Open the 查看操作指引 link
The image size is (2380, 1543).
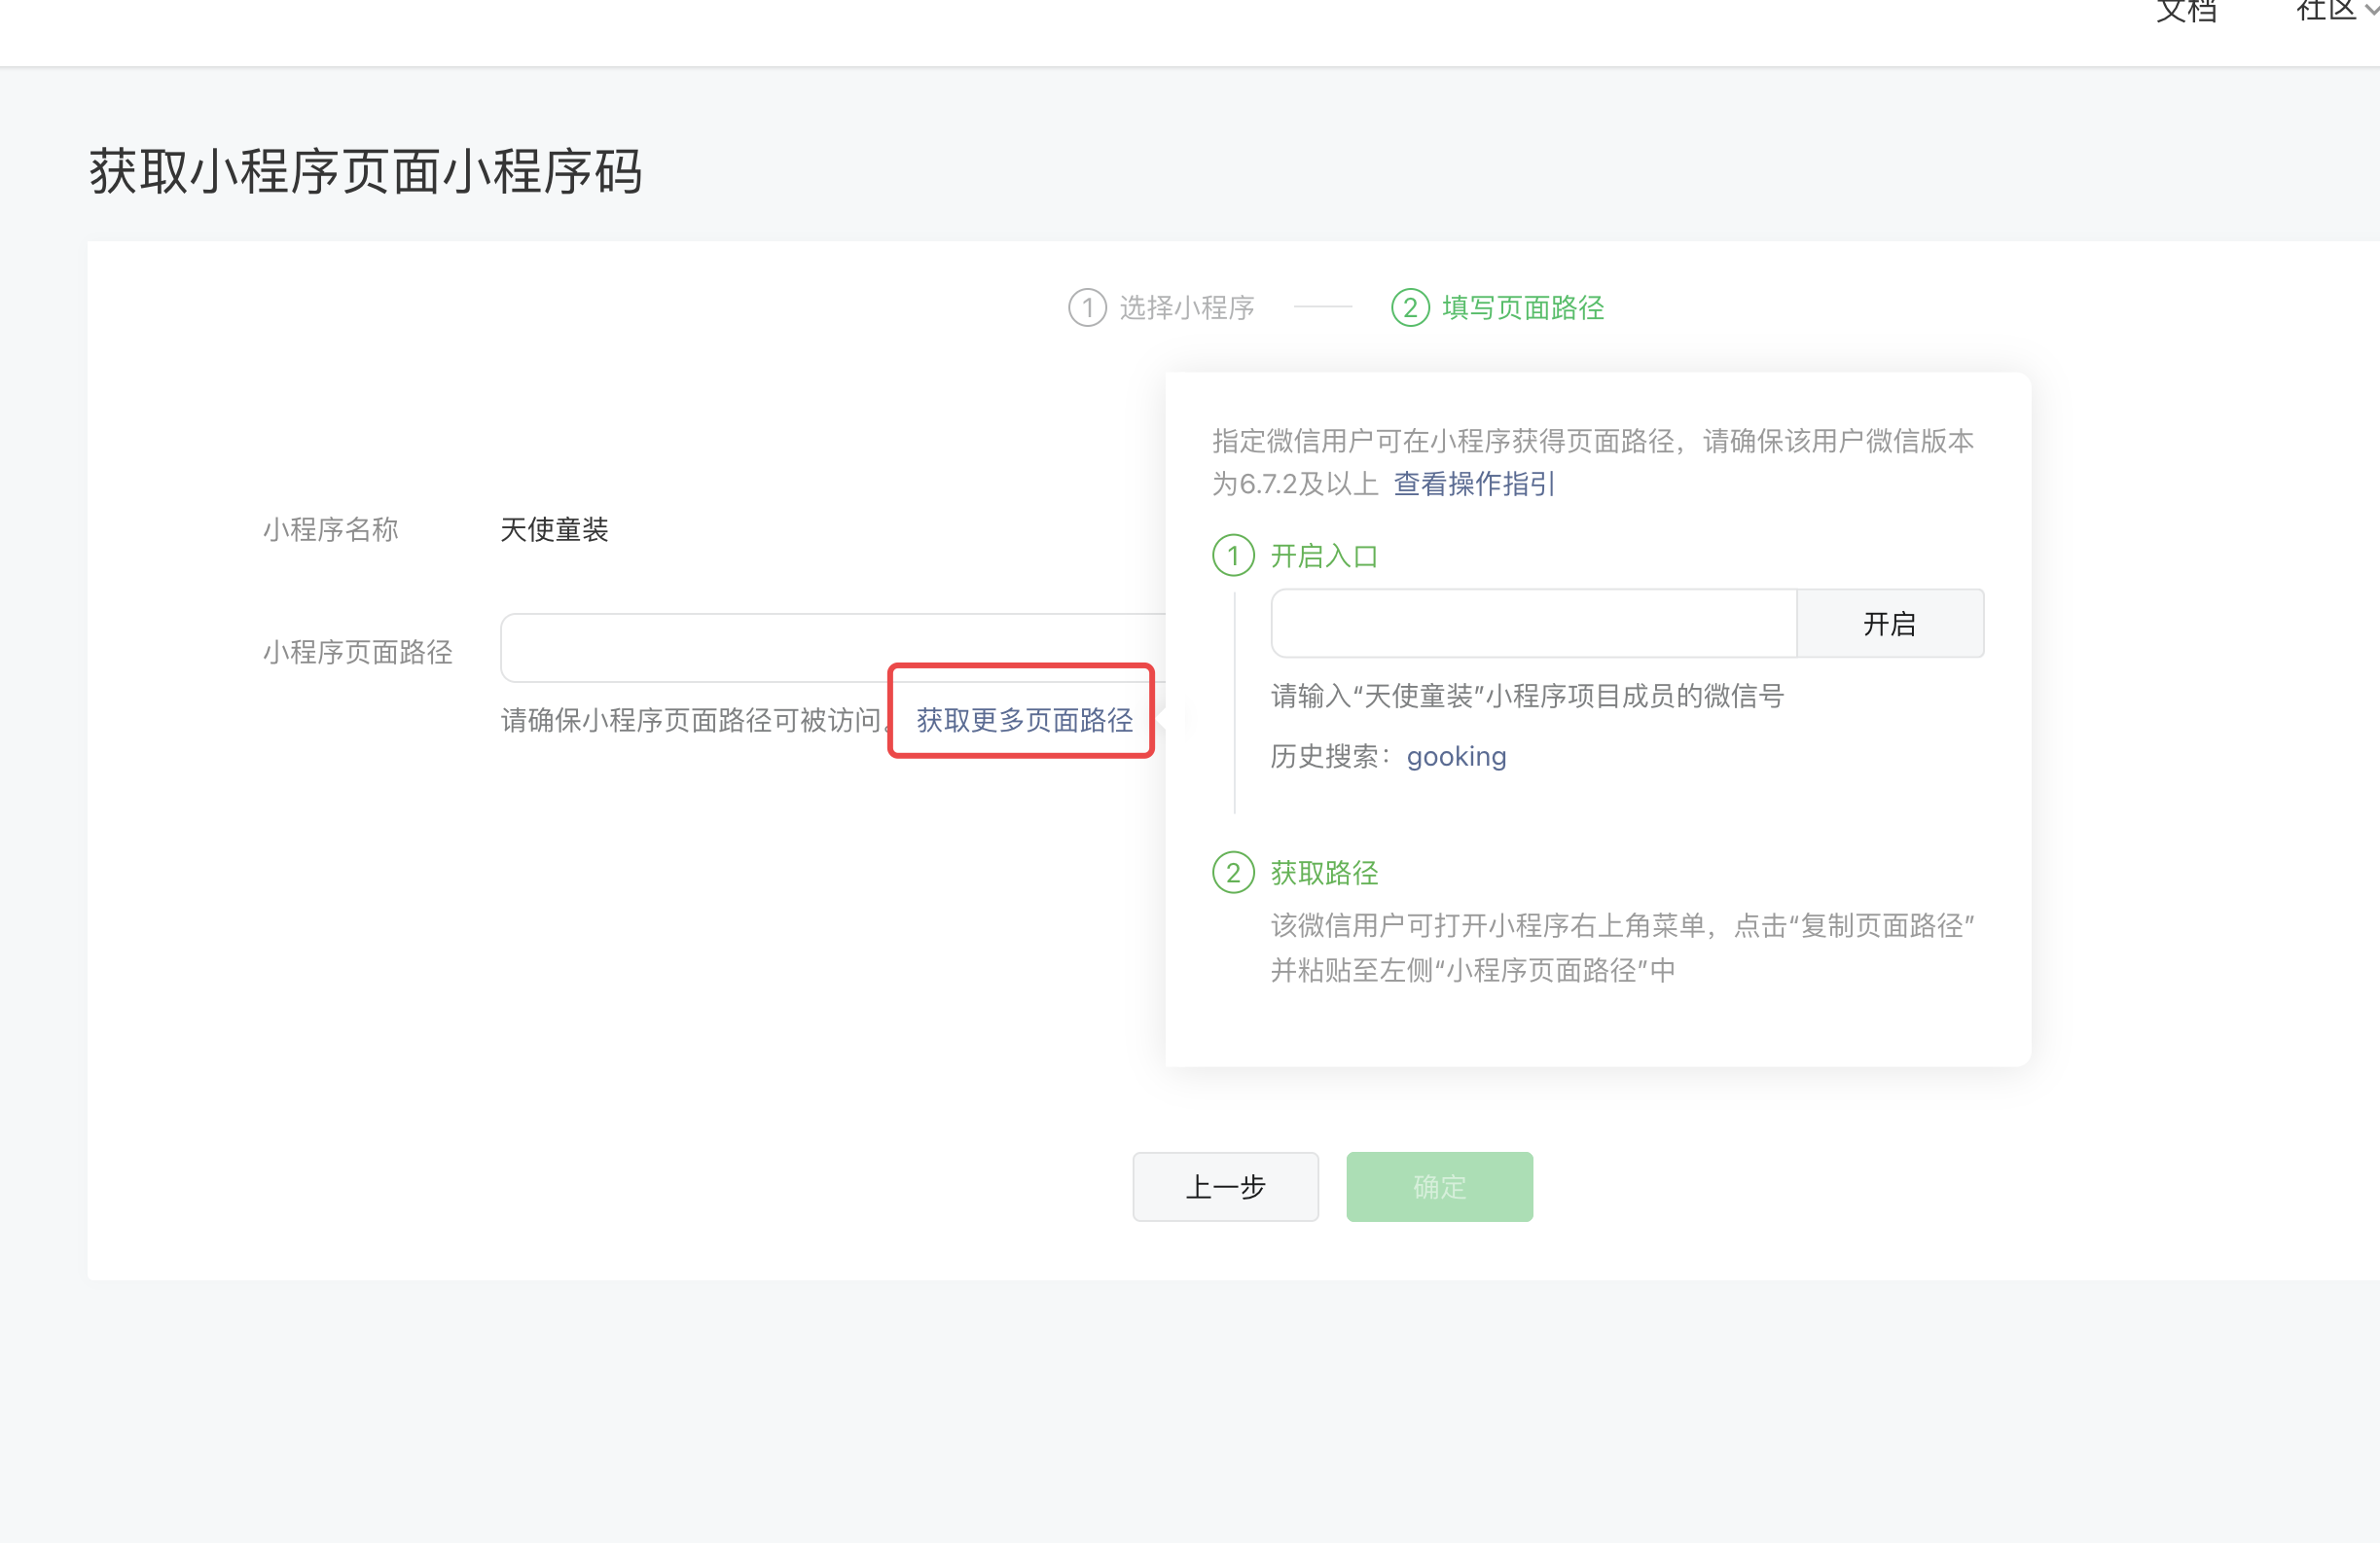click(1473, 484)
